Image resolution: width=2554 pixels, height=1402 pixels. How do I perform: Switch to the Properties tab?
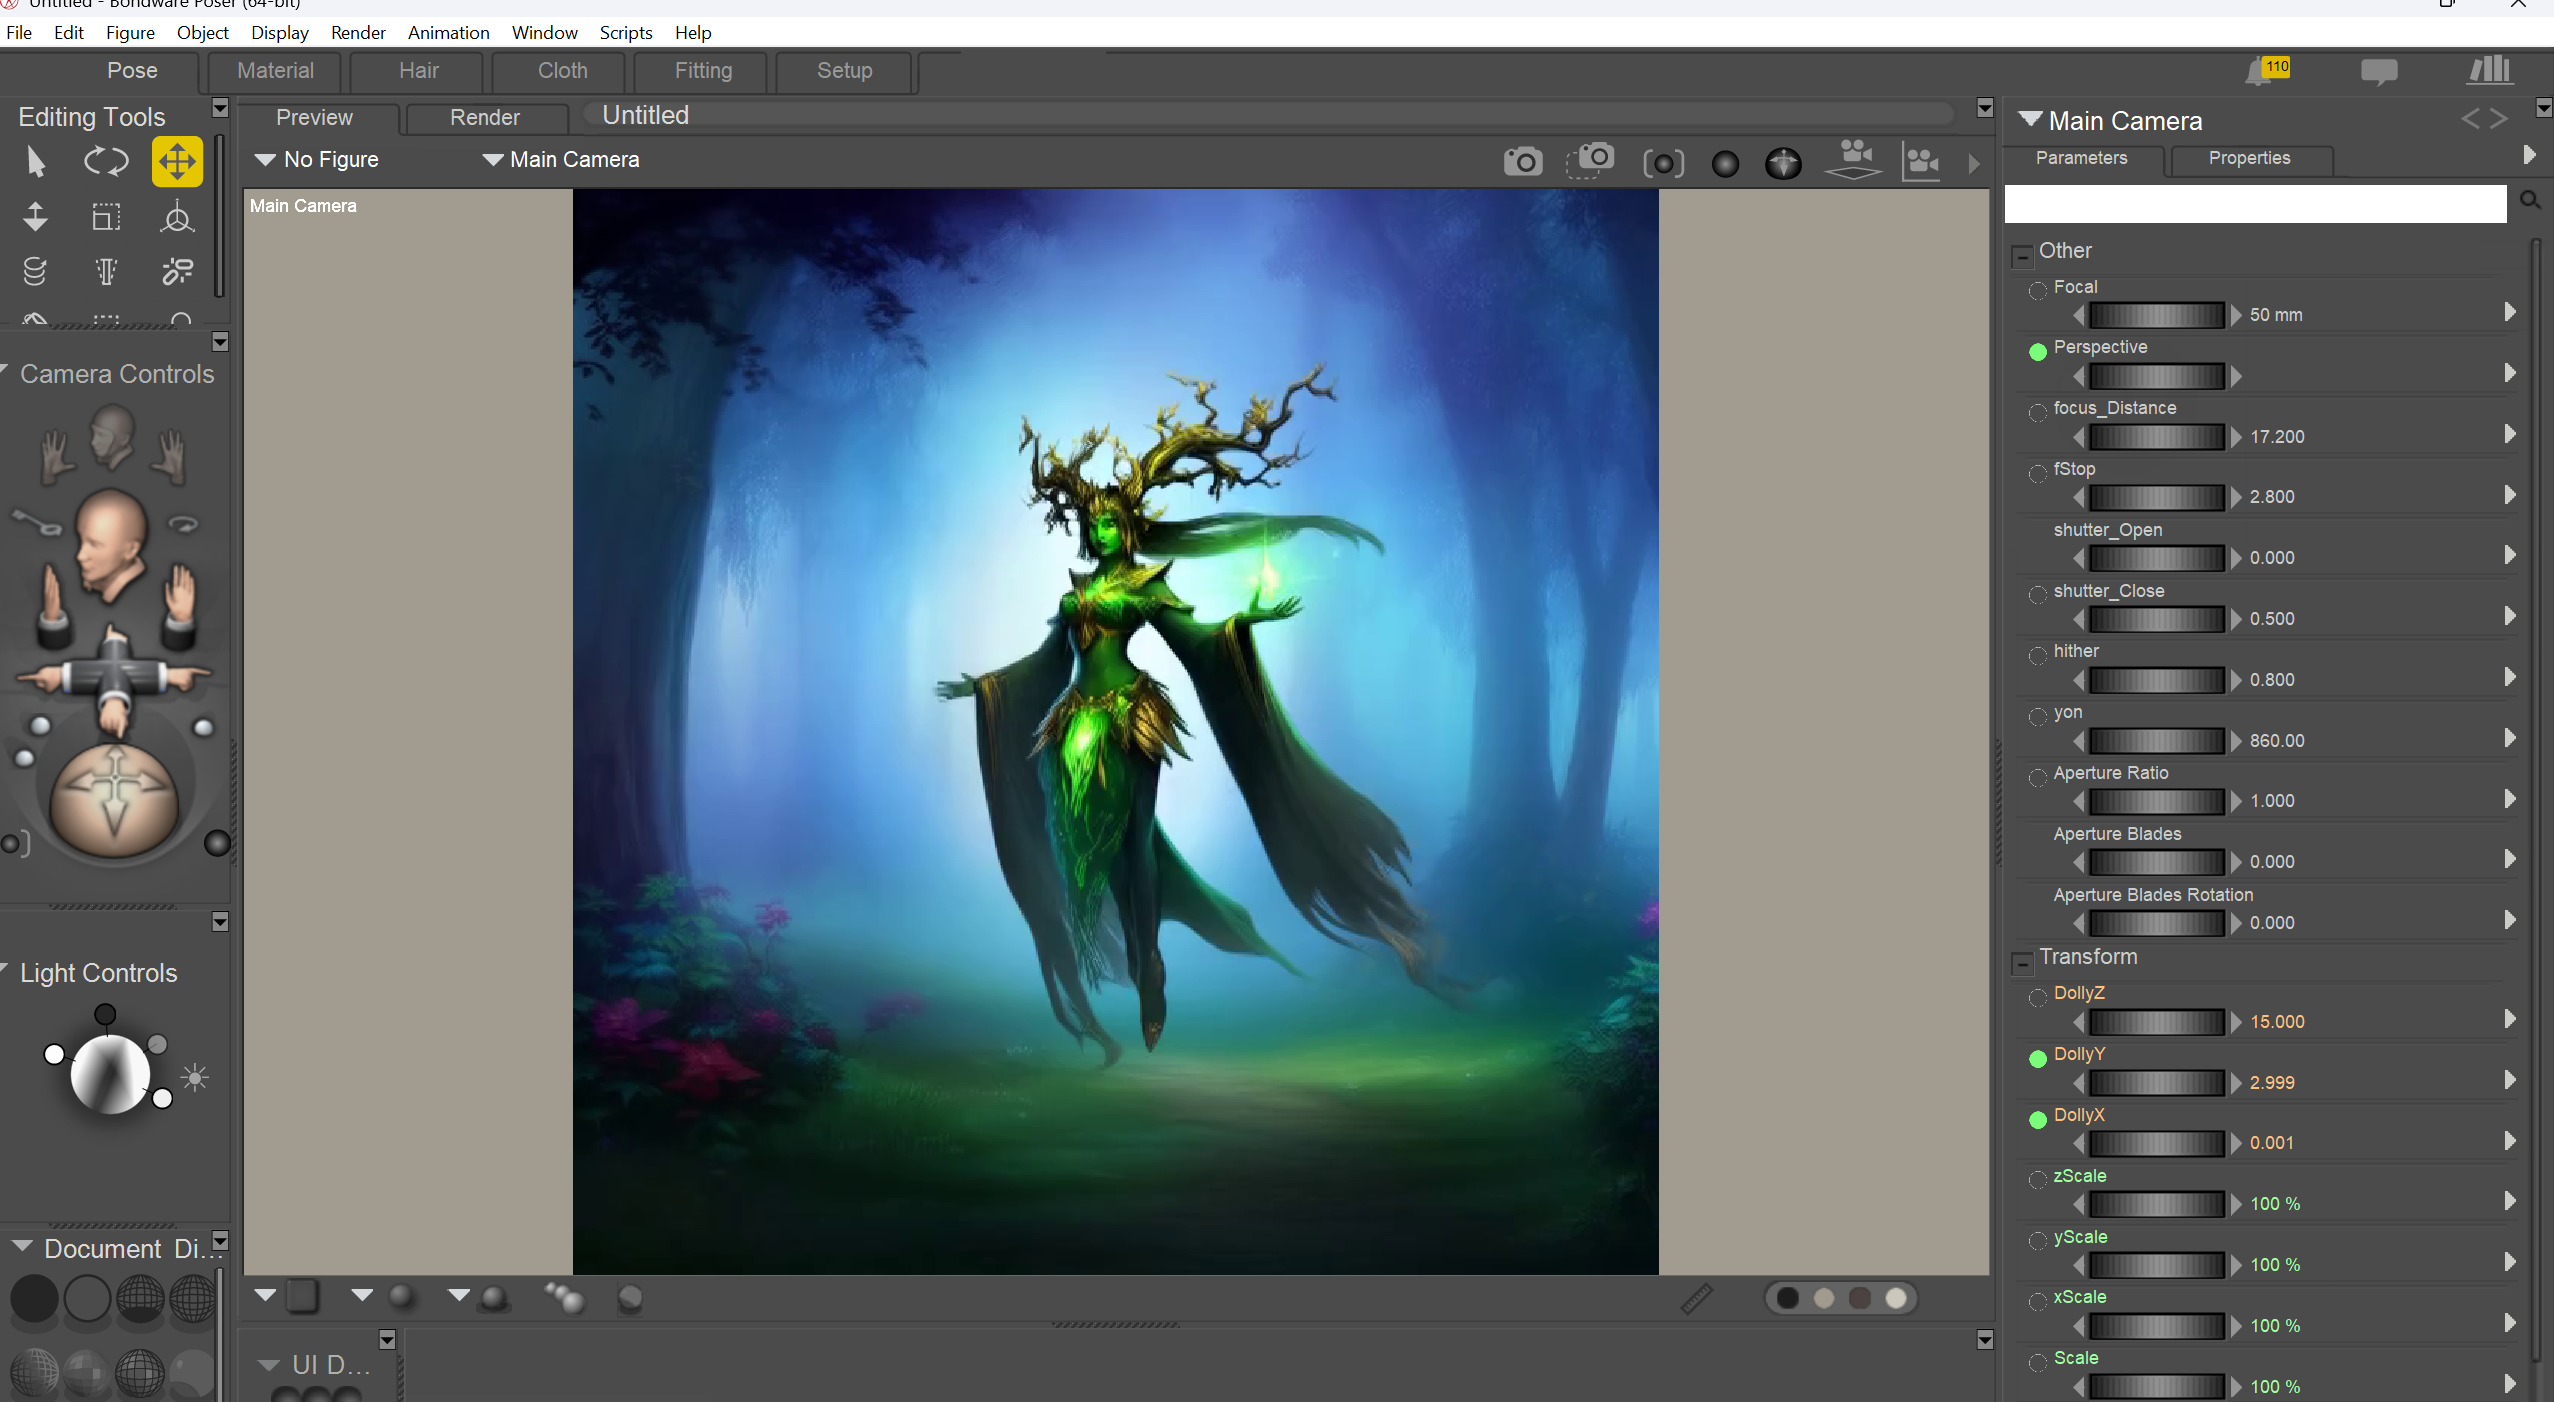point(2249,158)
